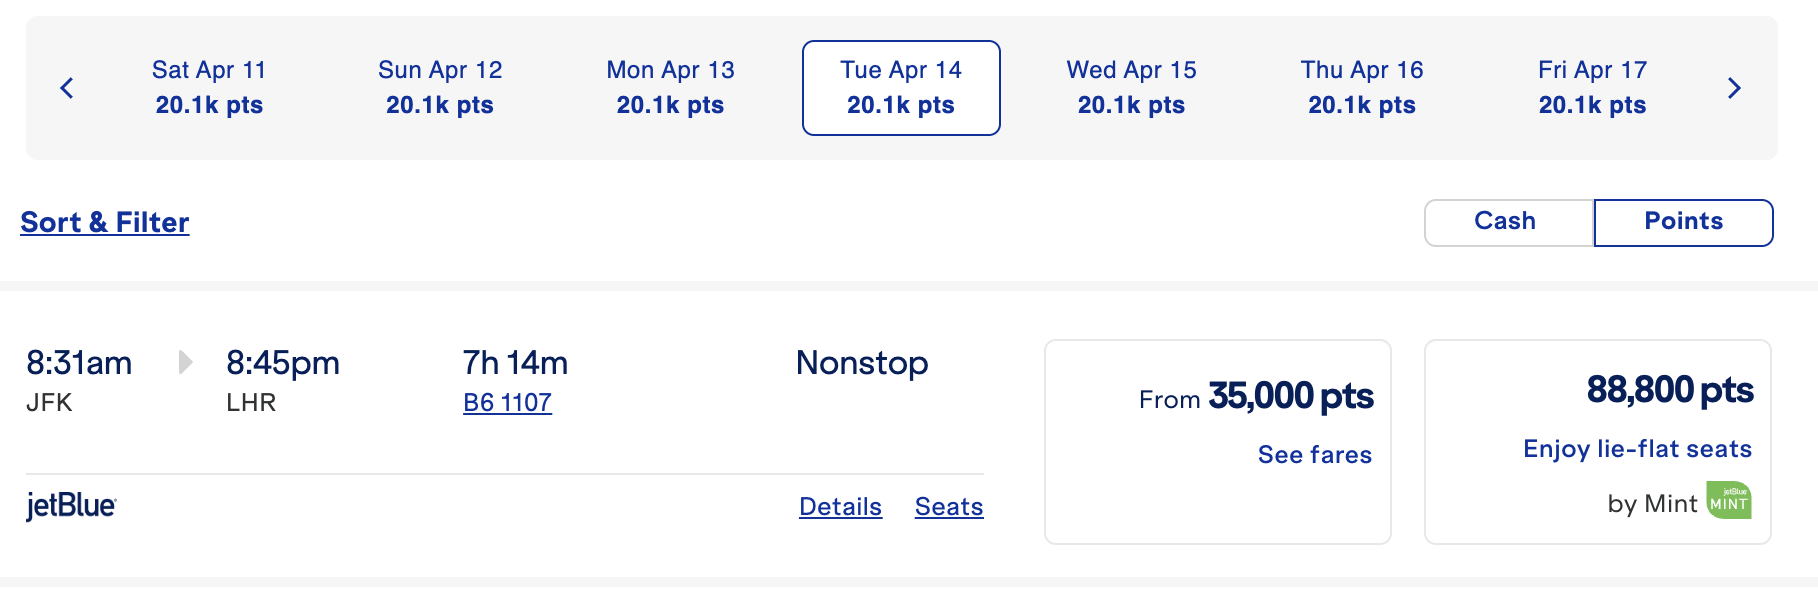This screenshot has width=1818, height=590.
Task: Expand flight Details for the nonstop flight
Action: tap(840, 507)
